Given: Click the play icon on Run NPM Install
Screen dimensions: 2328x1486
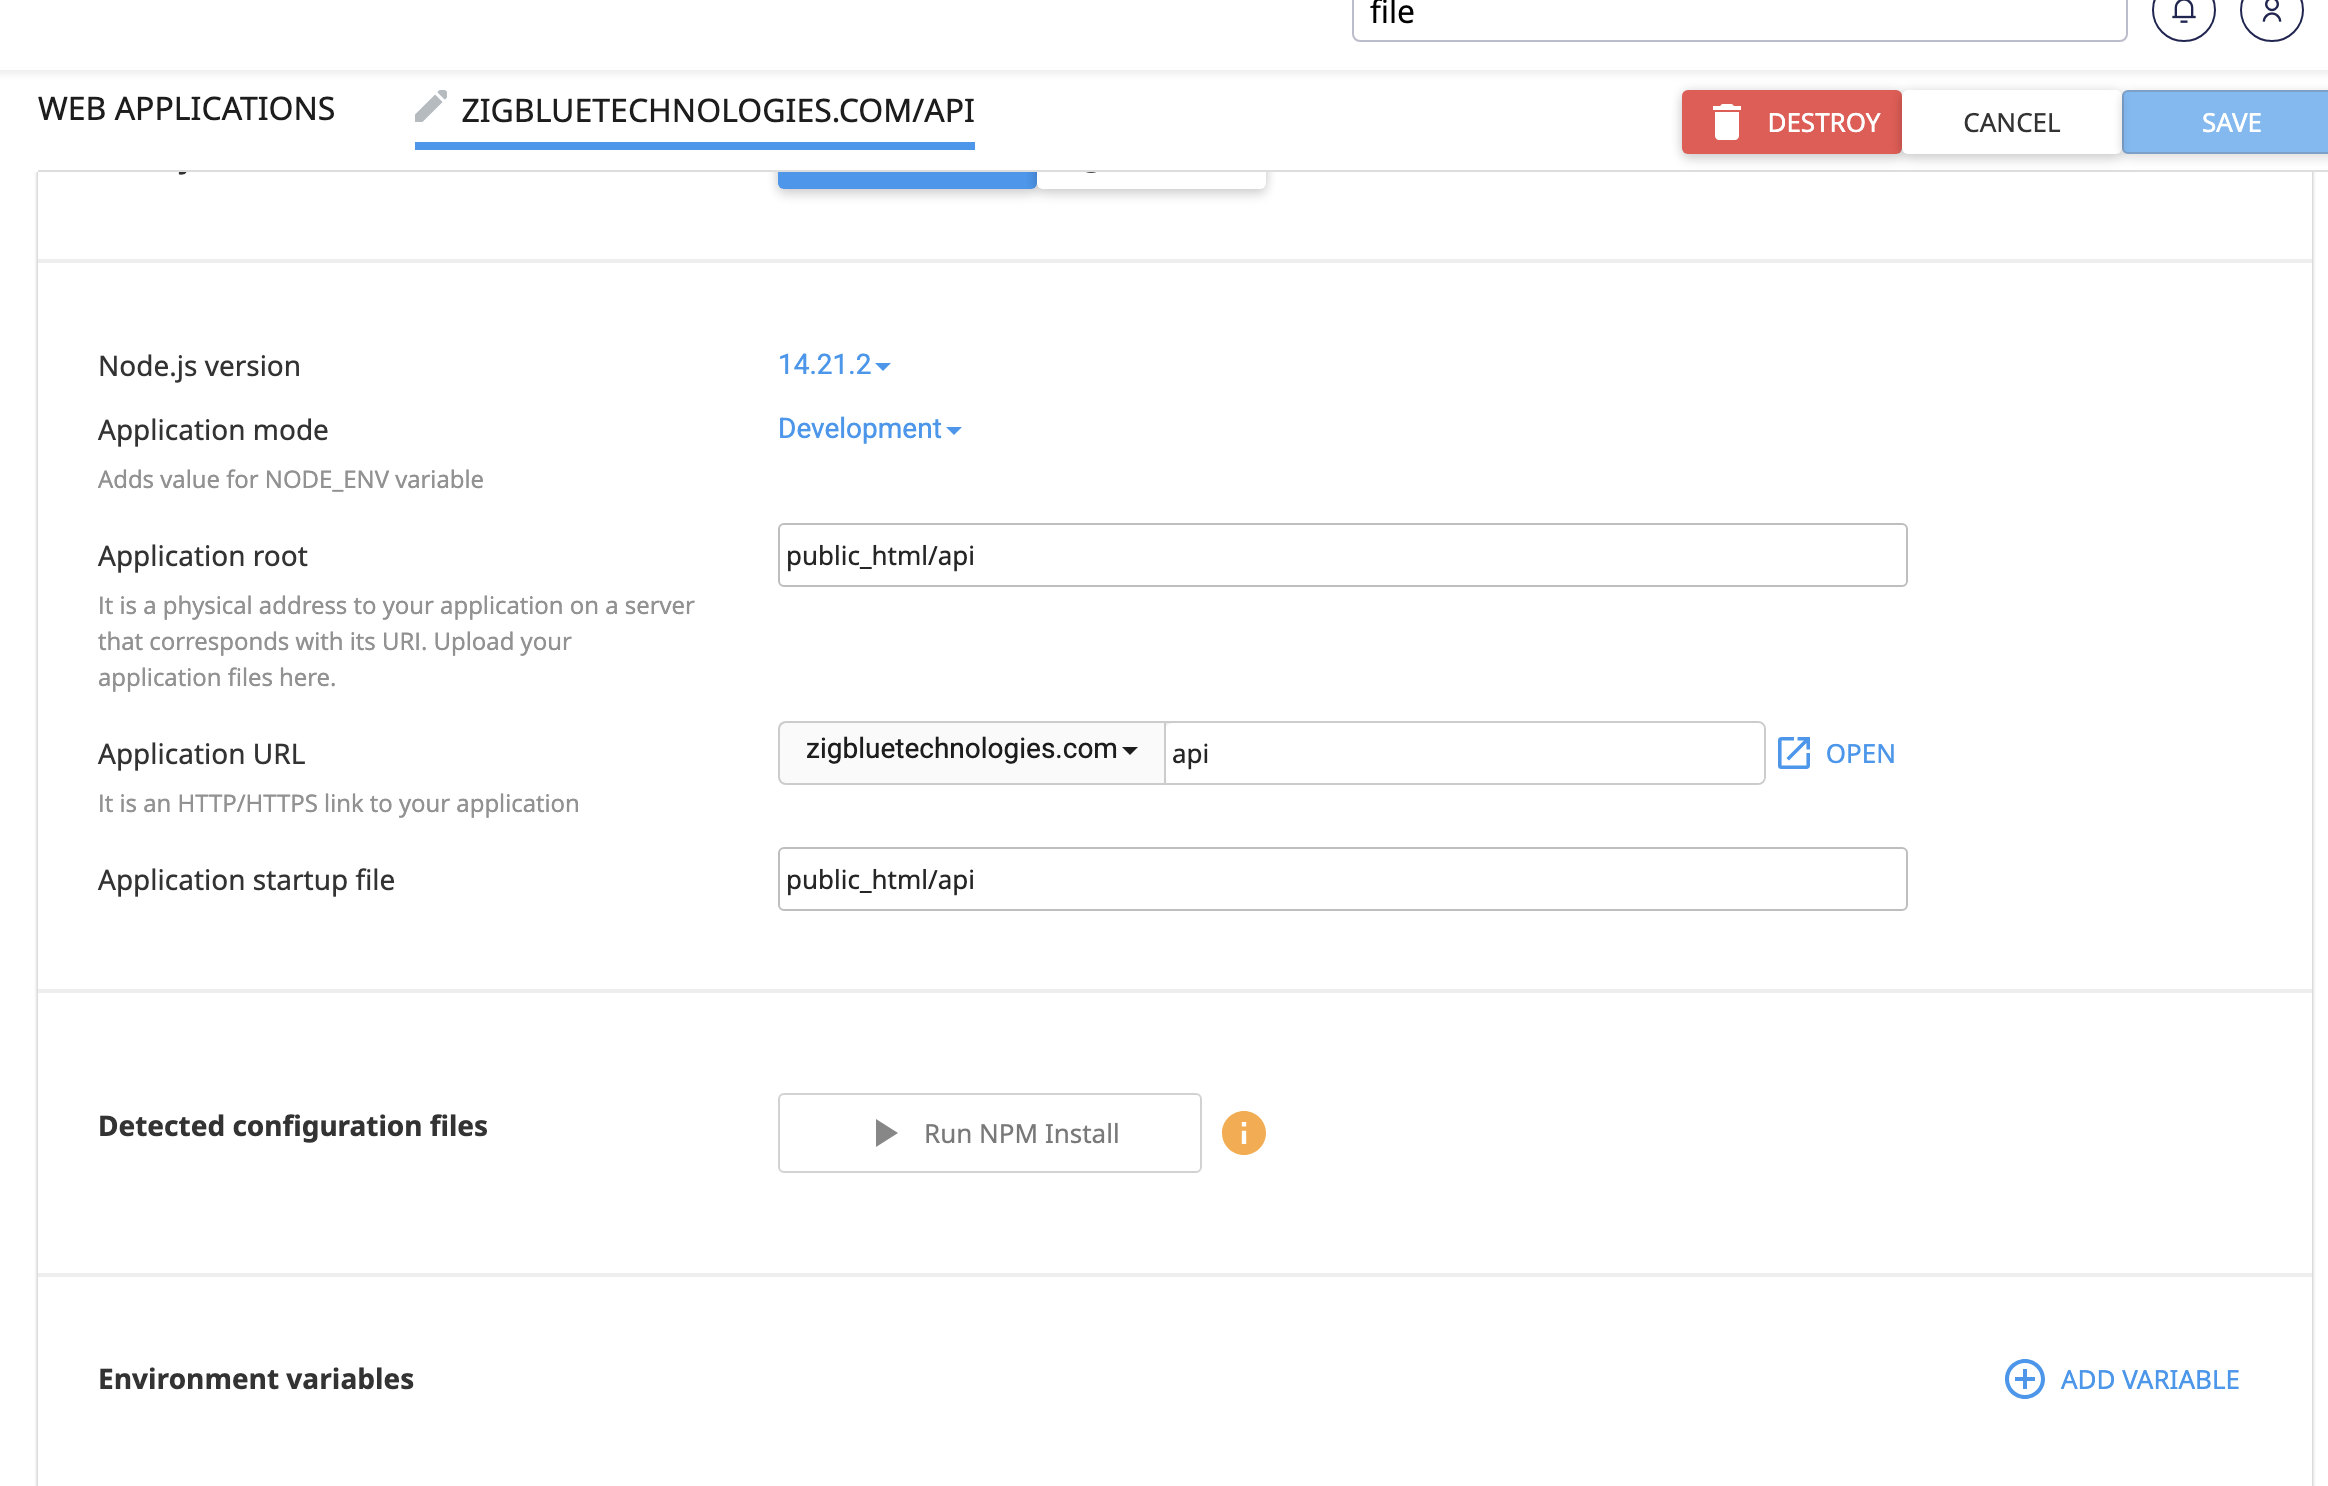Looking at the screenshot, I should [x=885, y=1133].
